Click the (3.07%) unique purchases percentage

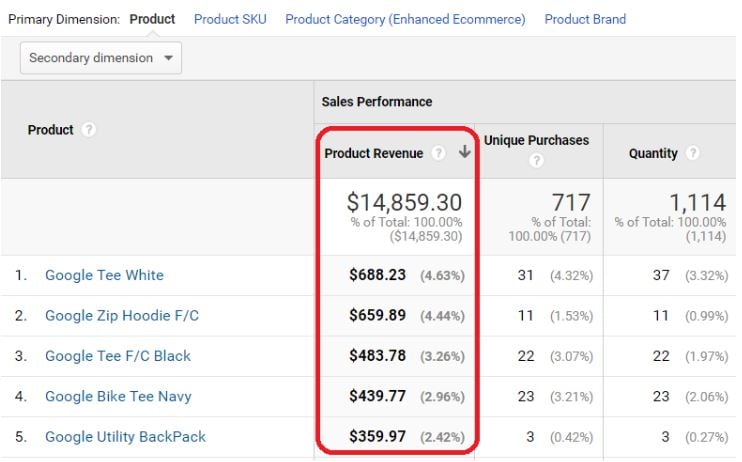tap(571, 356)
